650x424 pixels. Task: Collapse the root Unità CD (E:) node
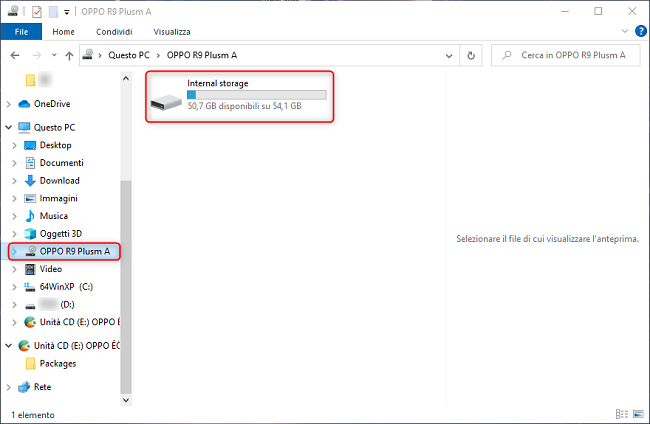[x=8, y=346]
